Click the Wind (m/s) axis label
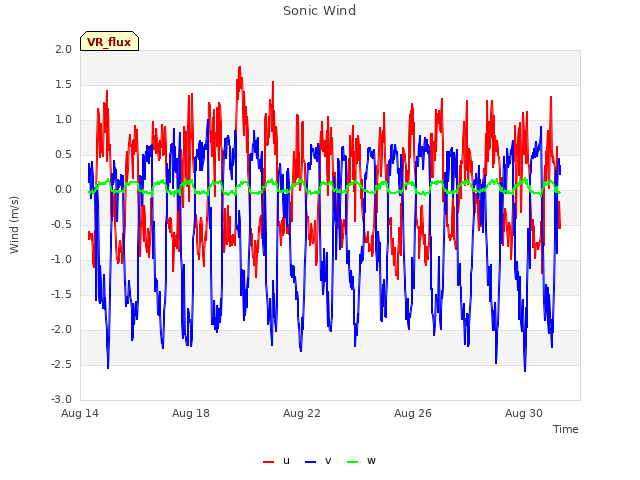 click(14, 225)
